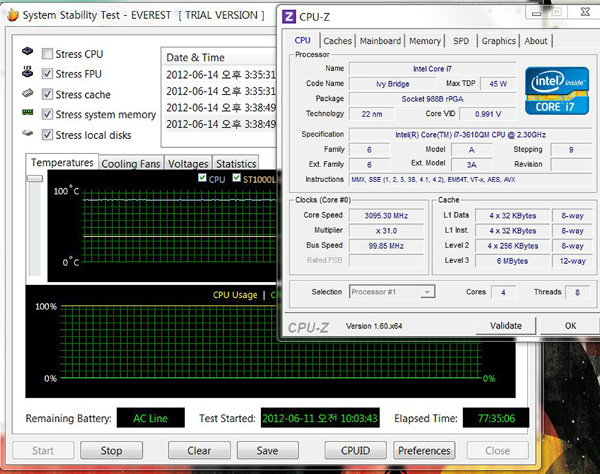Toggle the Stress cache checkbox
This screenshot has width=600, height=474.
[47, 94]
